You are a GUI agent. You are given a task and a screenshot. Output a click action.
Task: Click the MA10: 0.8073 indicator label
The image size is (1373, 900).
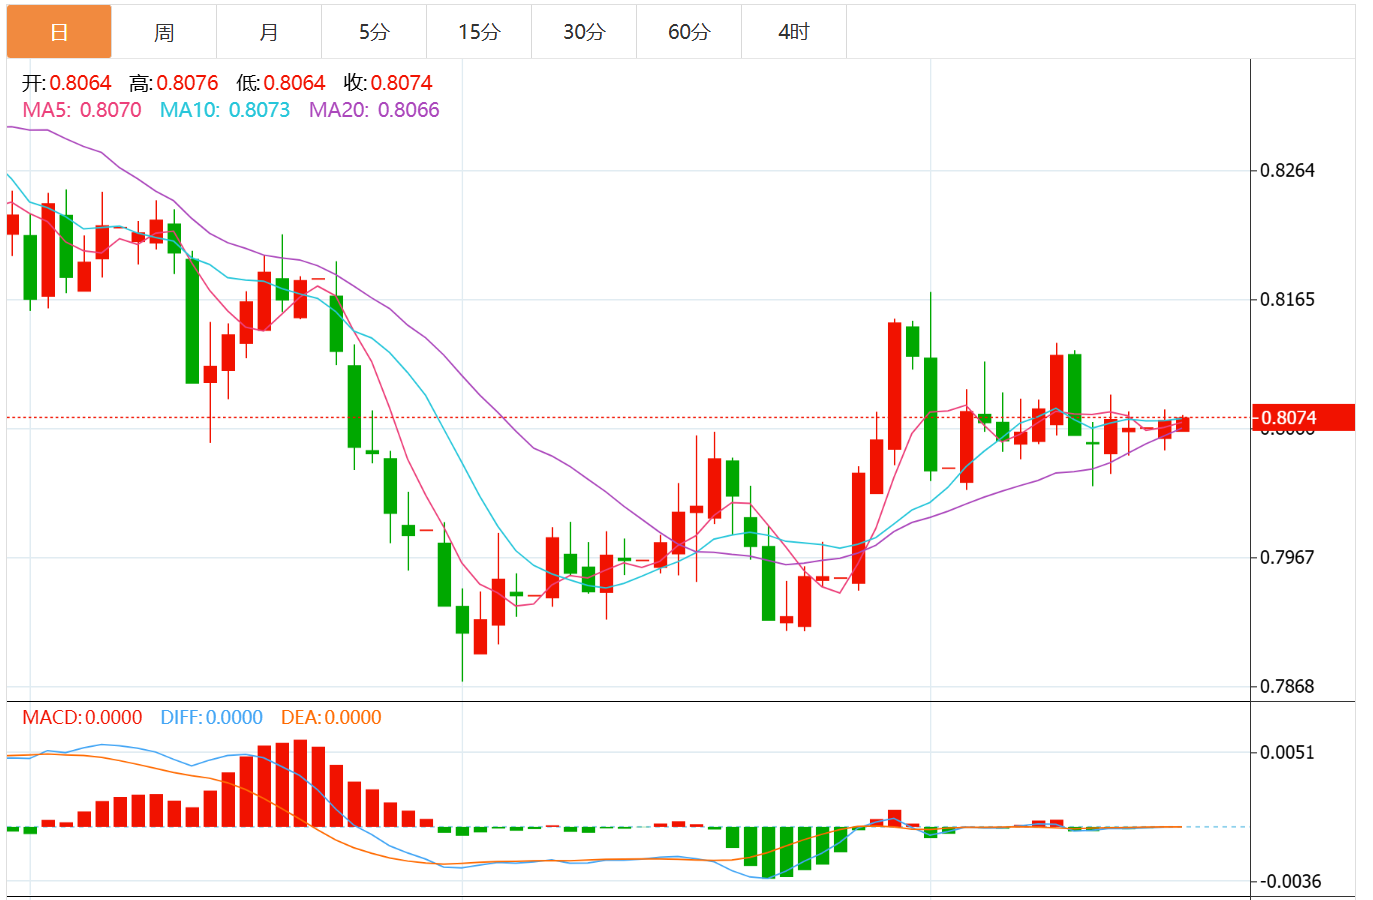tap(225, 110)
